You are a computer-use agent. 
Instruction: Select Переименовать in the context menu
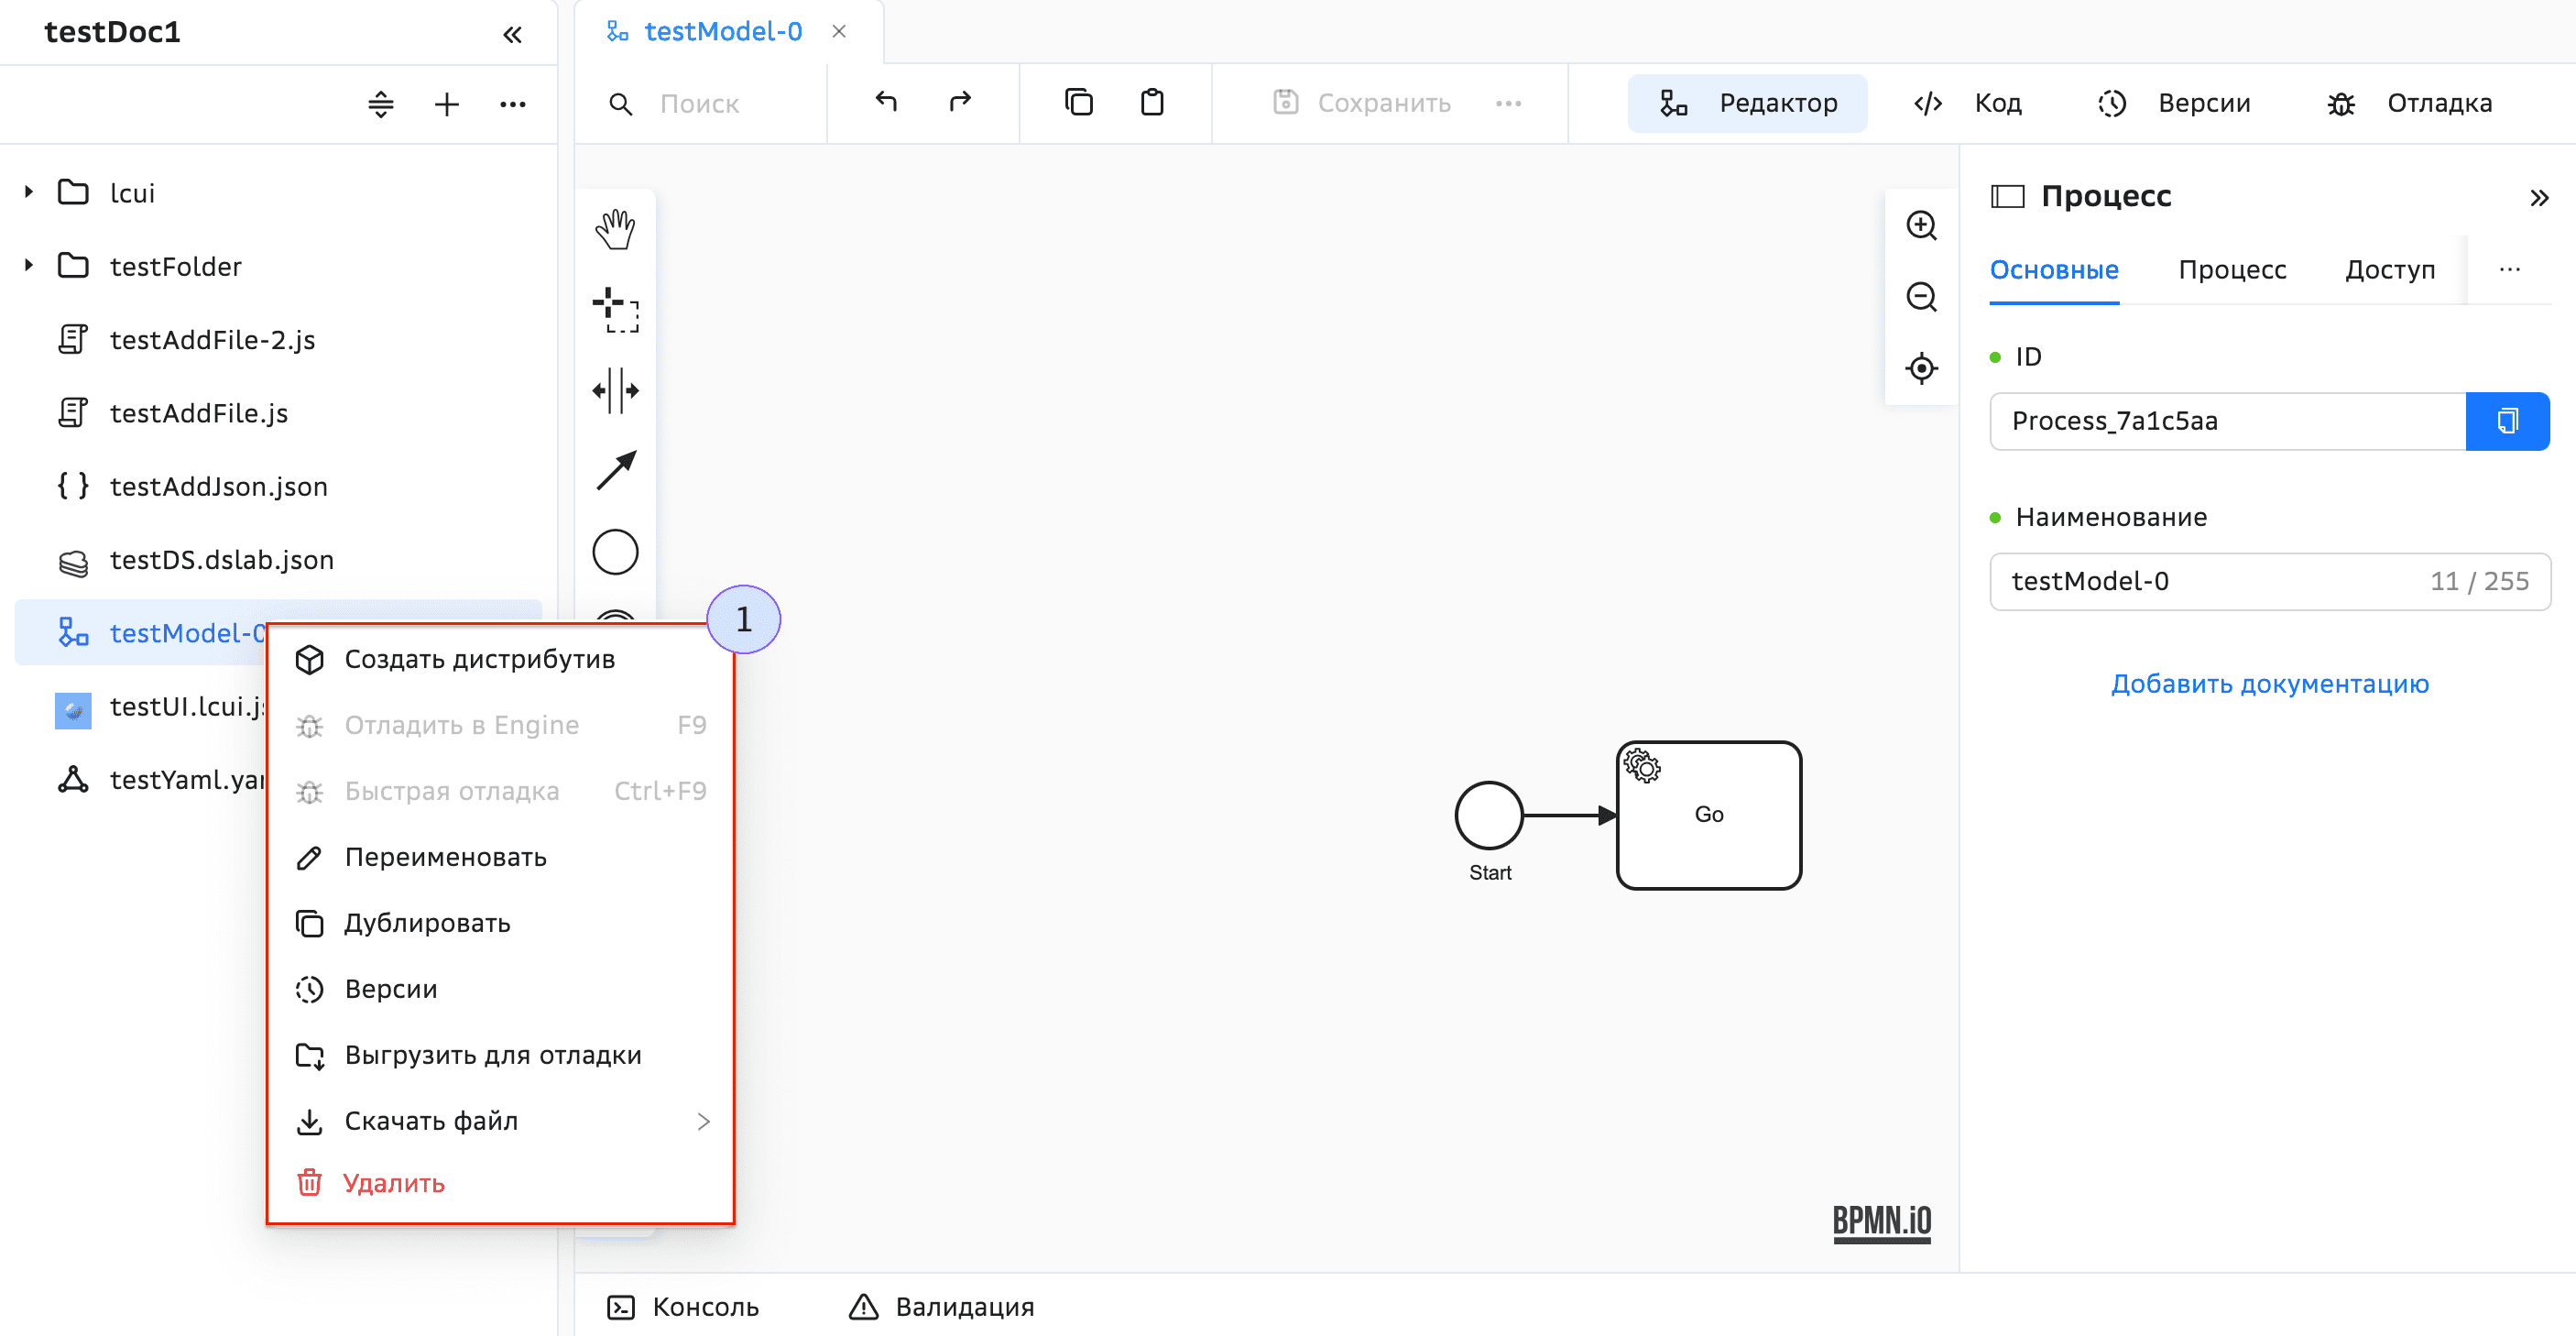point(446,857)
